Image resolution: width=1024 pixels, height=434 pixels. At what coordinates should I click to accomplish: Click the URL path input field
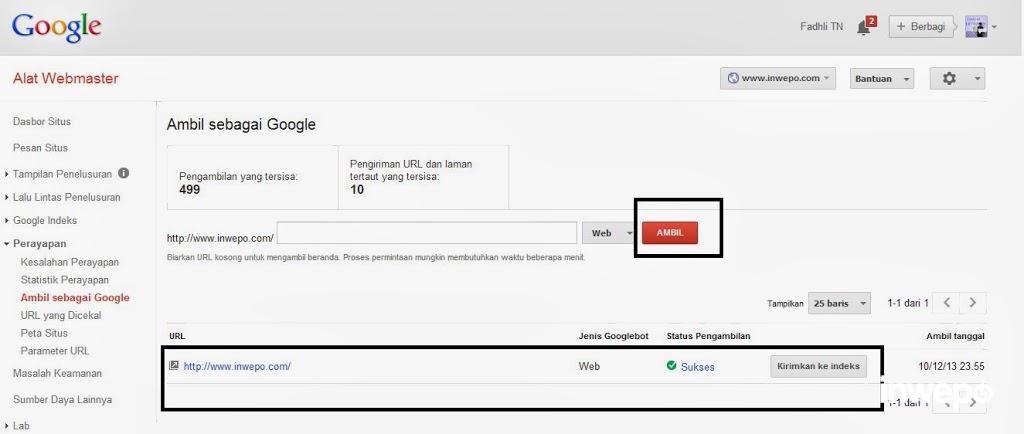426,233
